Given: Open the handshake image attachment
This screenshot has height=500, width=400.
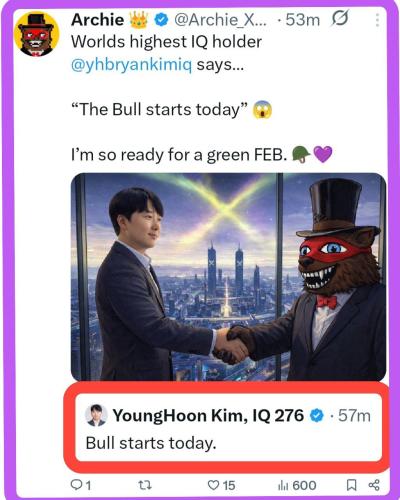Looking at the screenshot, I should point(228,277).
